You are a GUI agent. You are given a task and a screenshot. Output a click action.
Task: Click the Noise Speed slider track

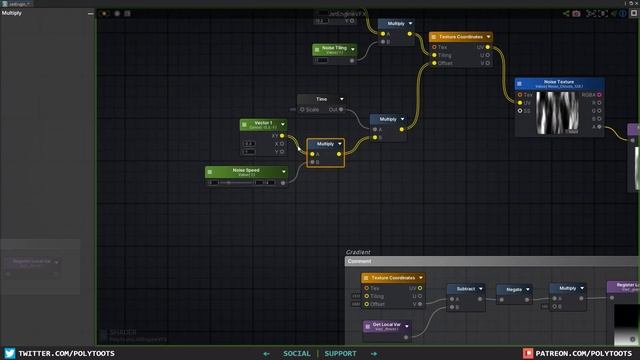pyautogui.click(x=236, y=183)
